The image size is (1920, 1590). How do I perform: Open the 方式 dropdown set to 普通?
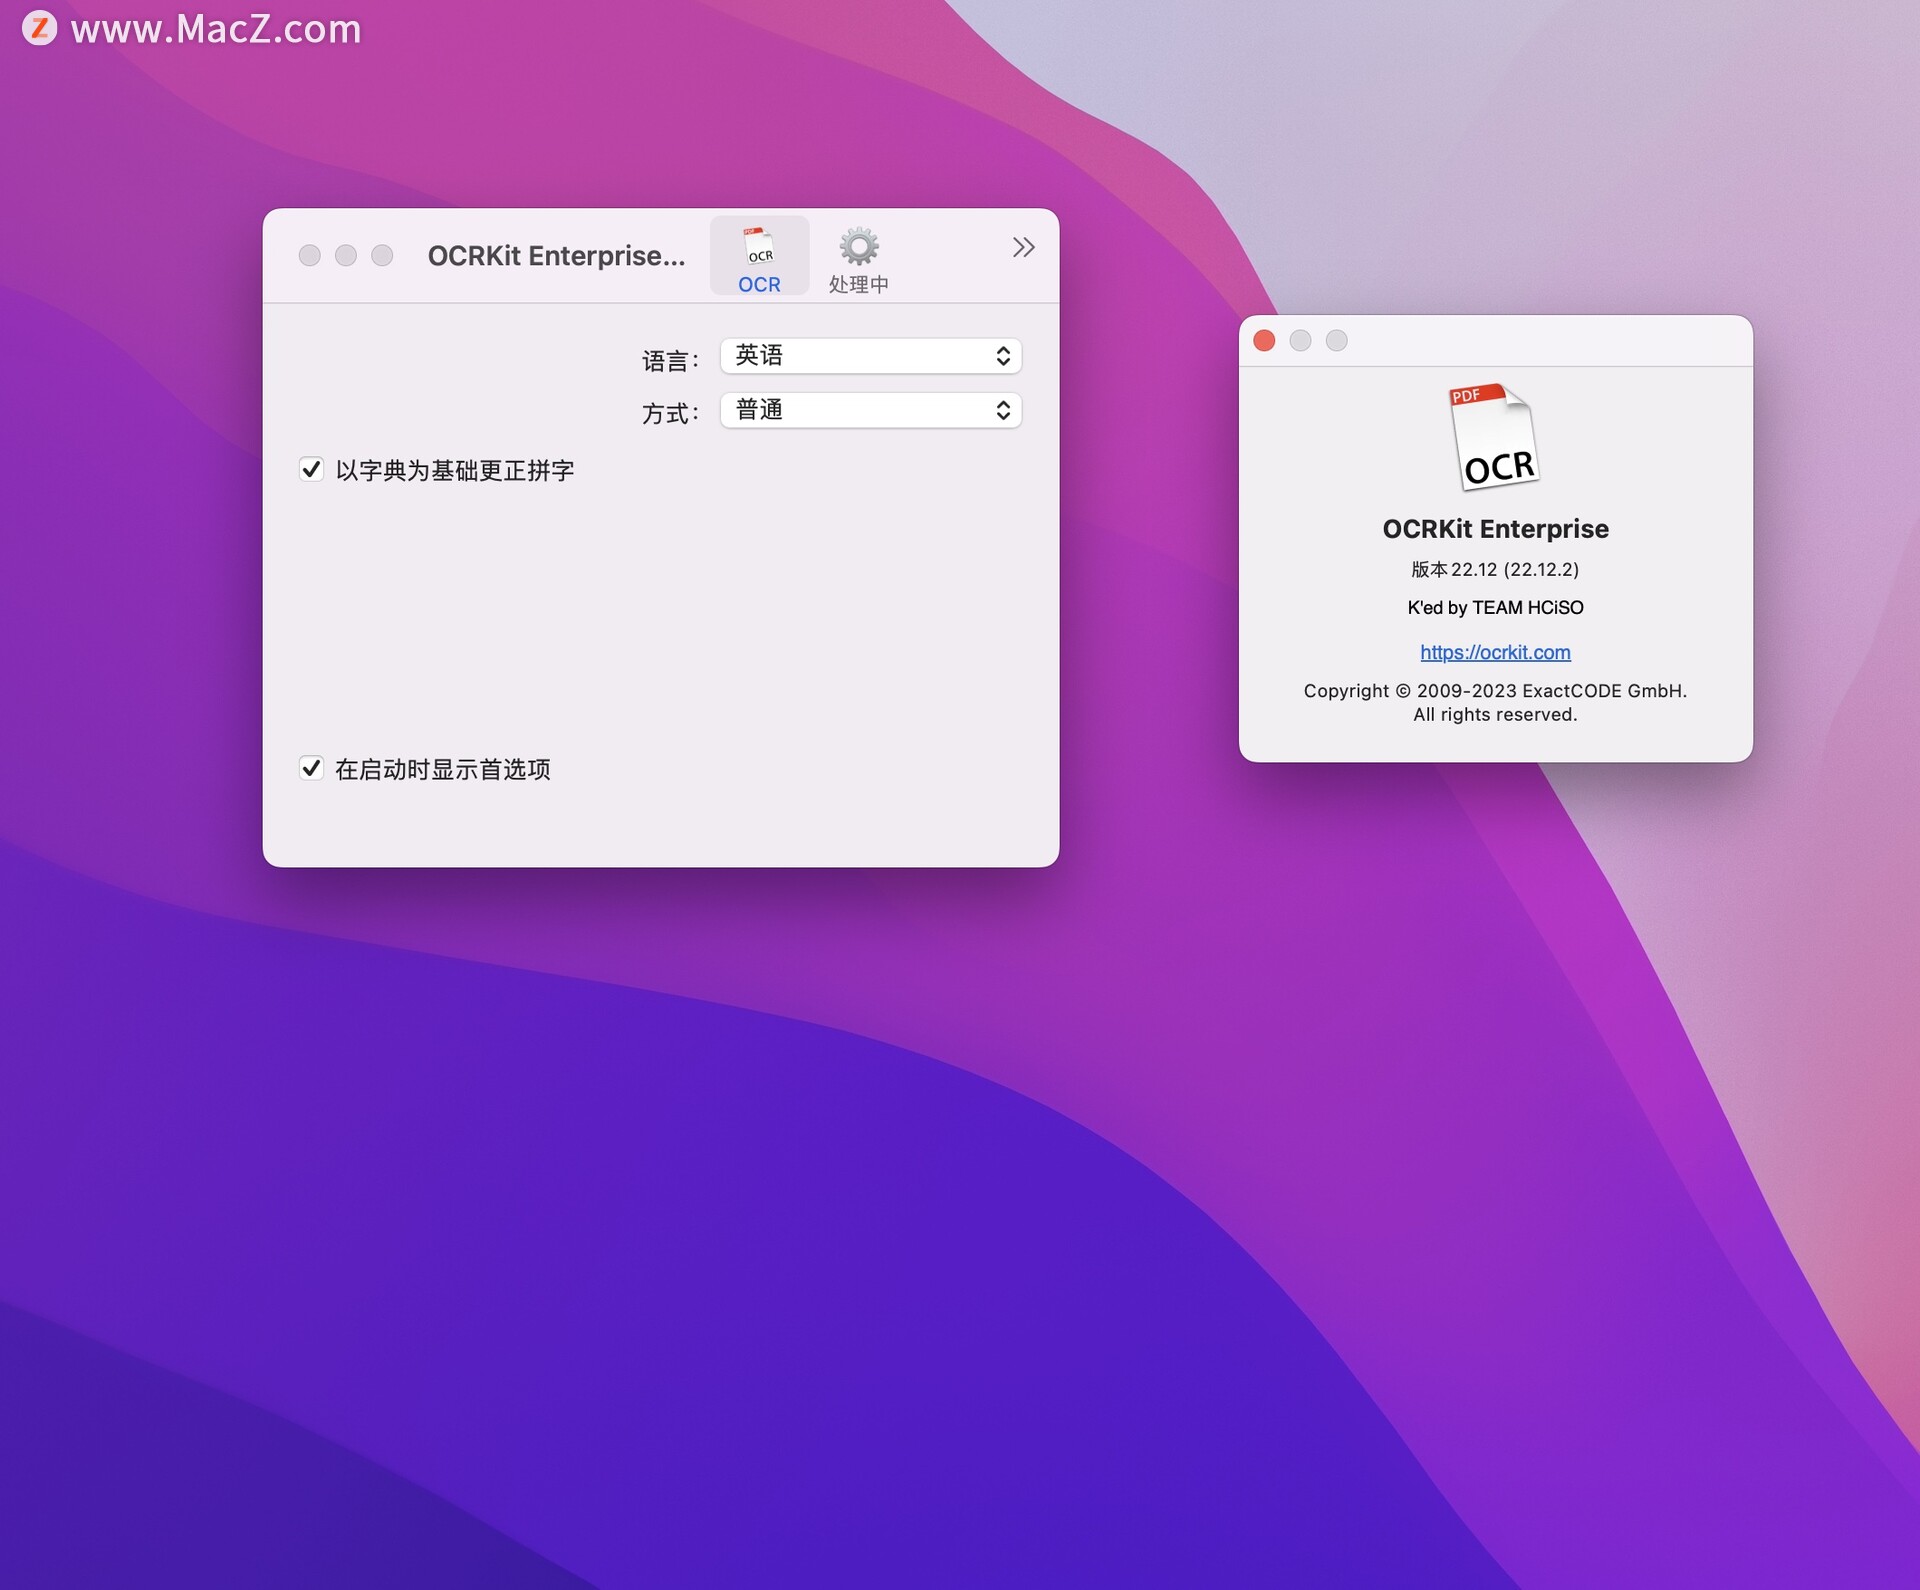click(x=871, y=410)
